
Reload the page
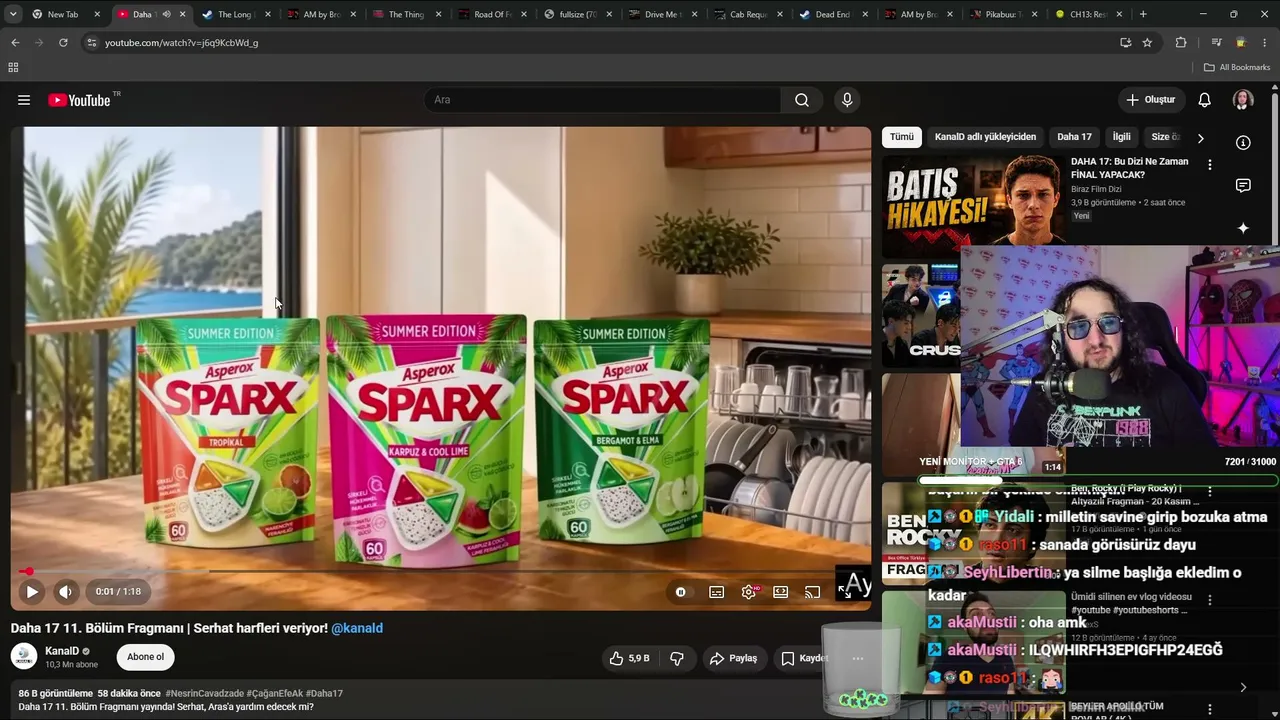[x=63, y=43]
